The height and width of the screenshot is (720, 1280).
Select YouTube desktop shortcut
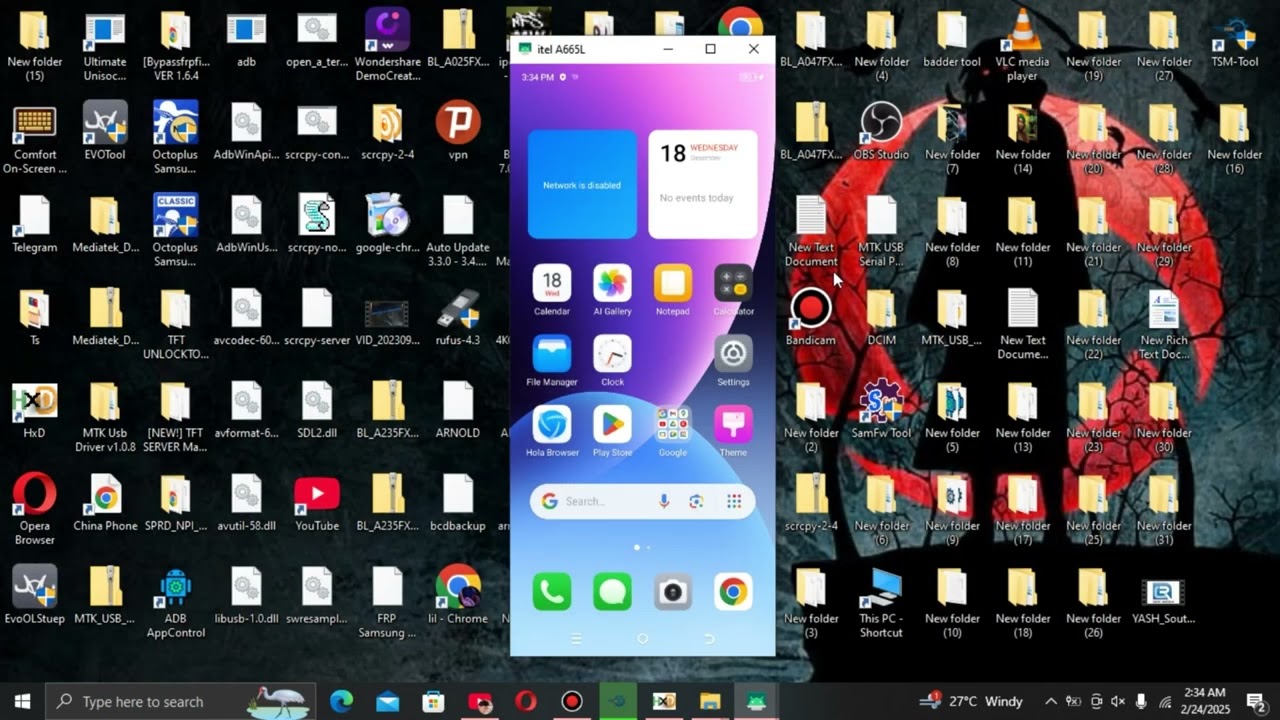click(317, 504)
